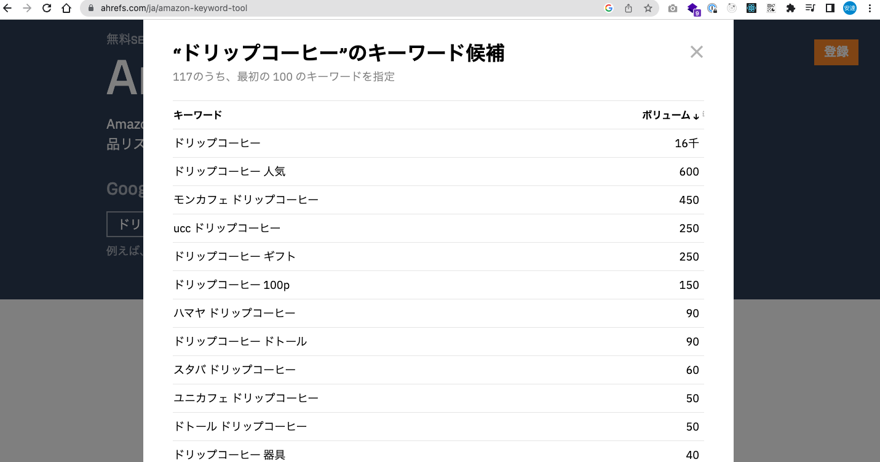
Task: Click the Google icon in address bar
Action: point(608,8)
